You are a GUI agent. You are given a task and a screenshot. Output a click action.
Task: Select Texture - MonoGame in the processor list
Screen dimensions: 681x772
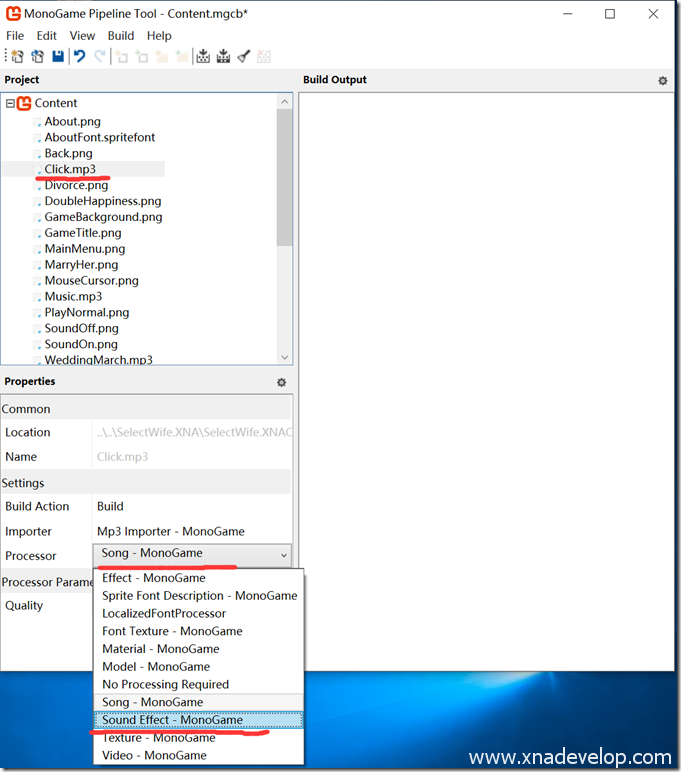click(x=158, y=738)
